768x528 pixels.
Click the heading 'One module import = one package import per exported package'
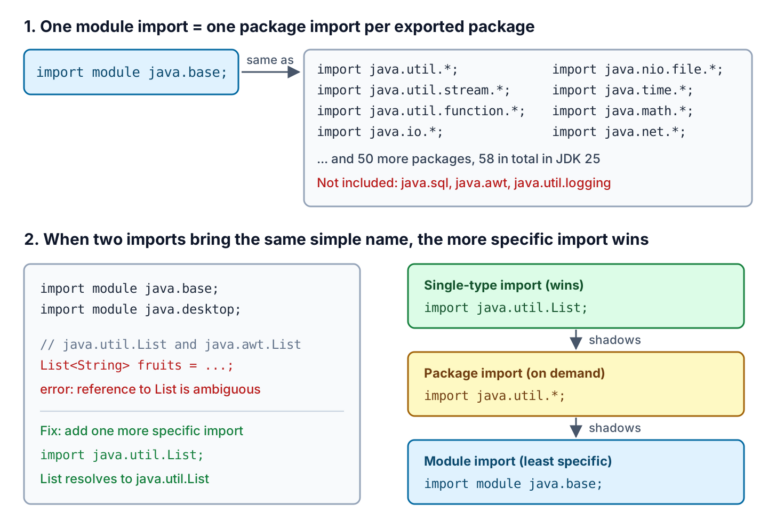click(x=279, y=26)
